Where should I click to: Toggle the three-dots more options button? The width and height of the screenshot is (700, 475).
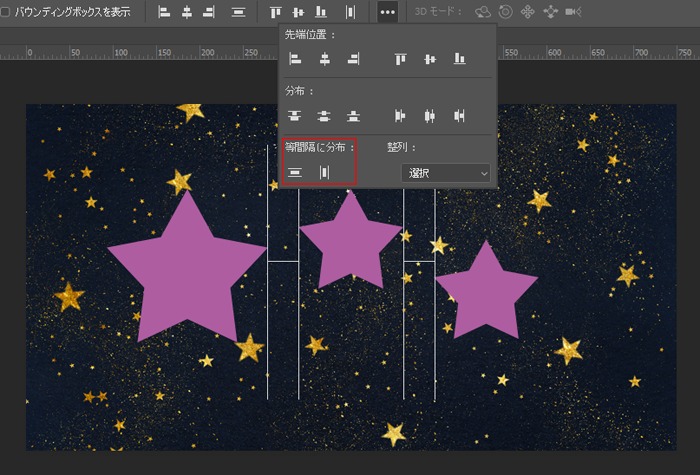[x=388, y=12]
